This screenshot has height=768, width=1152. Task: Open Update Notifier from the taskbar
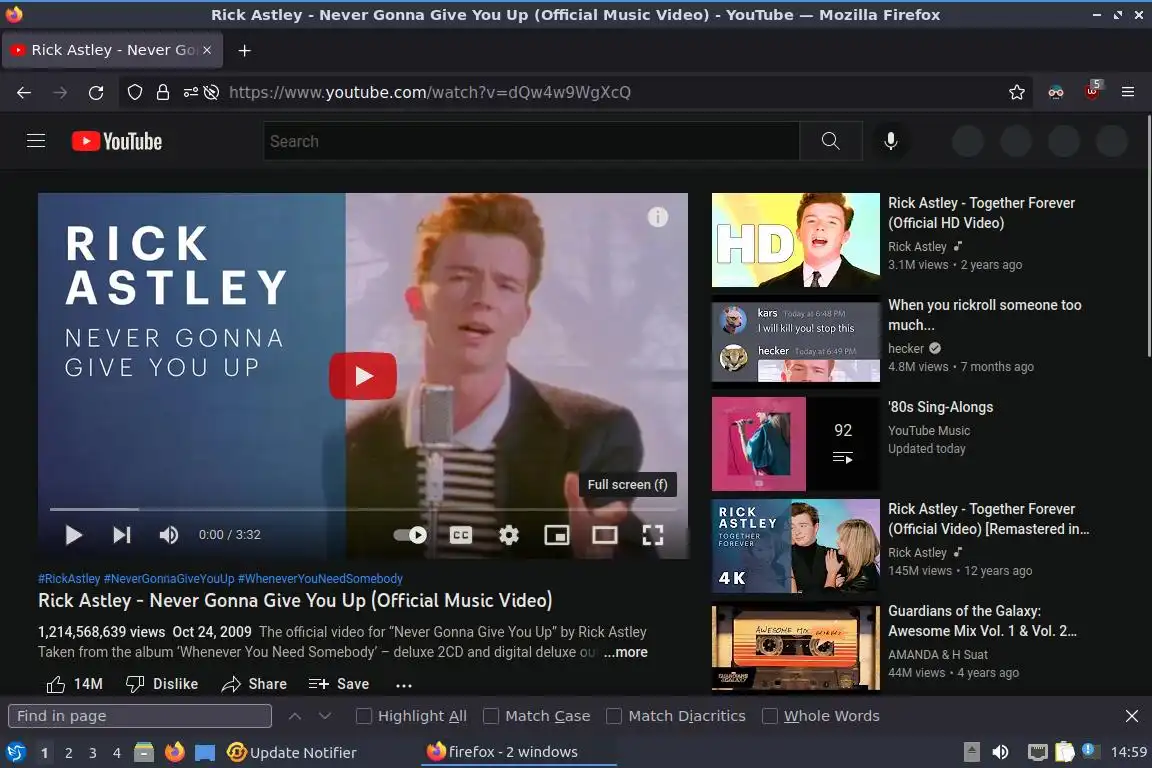pos(292,753)
